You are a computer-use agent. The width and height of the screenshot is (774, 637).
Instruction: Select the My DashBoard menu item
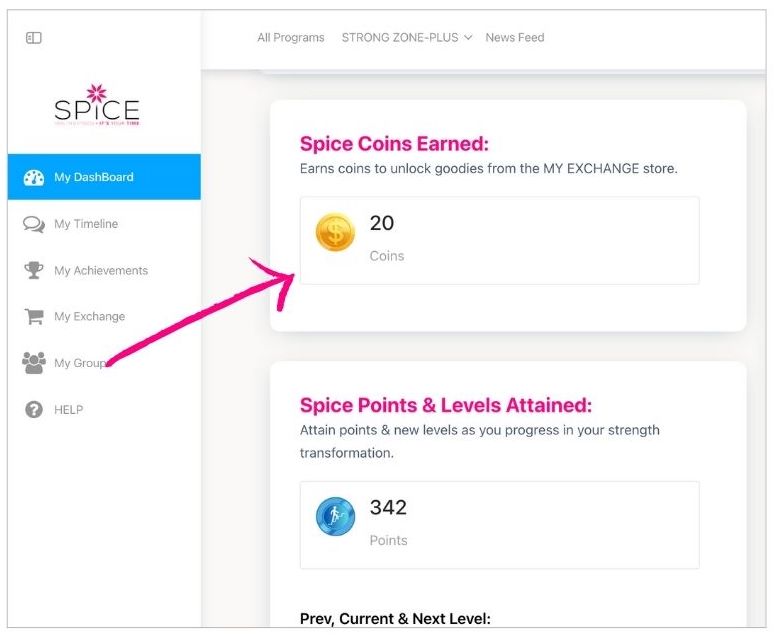click(x=94, y=178)
